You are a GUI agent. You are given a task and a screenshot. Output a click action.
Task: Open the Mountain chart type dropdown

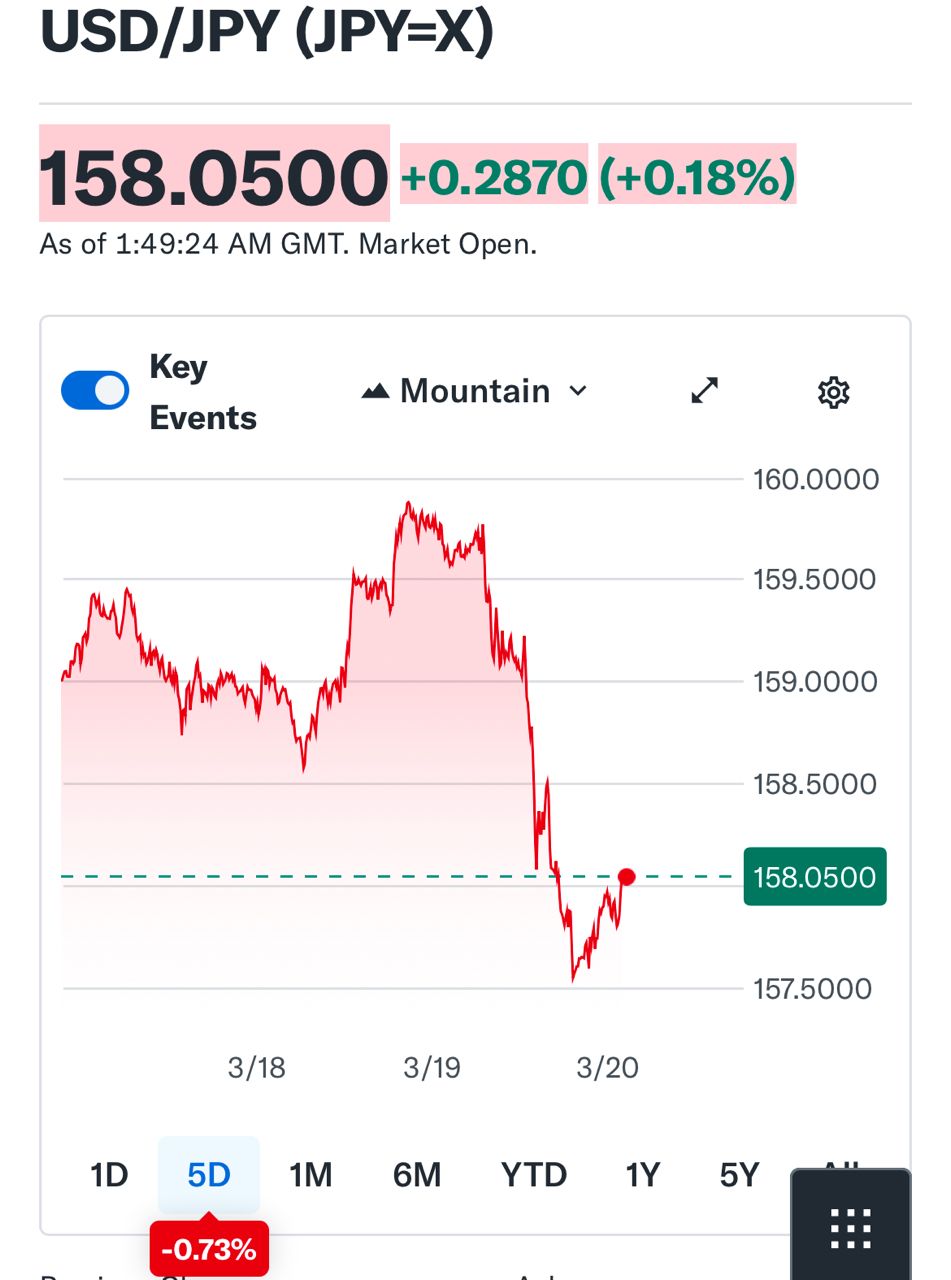475,391
